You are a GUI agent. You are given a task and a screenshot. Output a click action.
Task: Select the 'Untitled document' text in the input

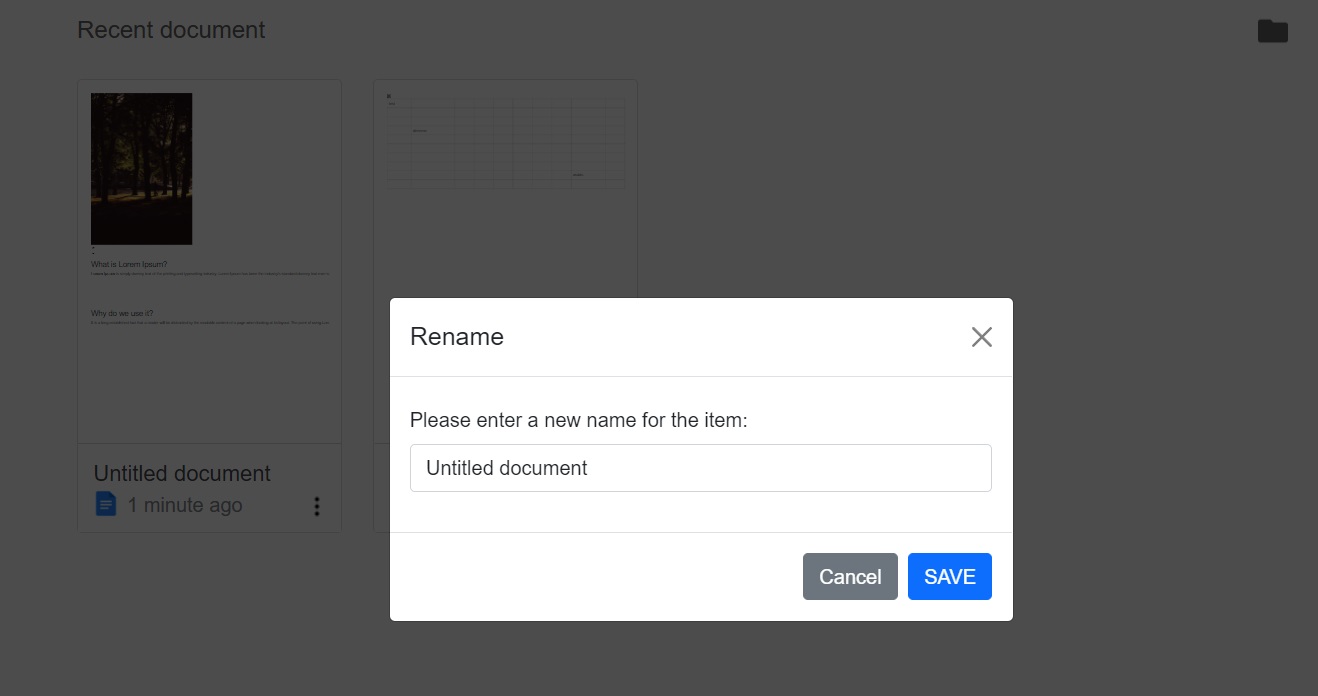[x=506, y=467]
